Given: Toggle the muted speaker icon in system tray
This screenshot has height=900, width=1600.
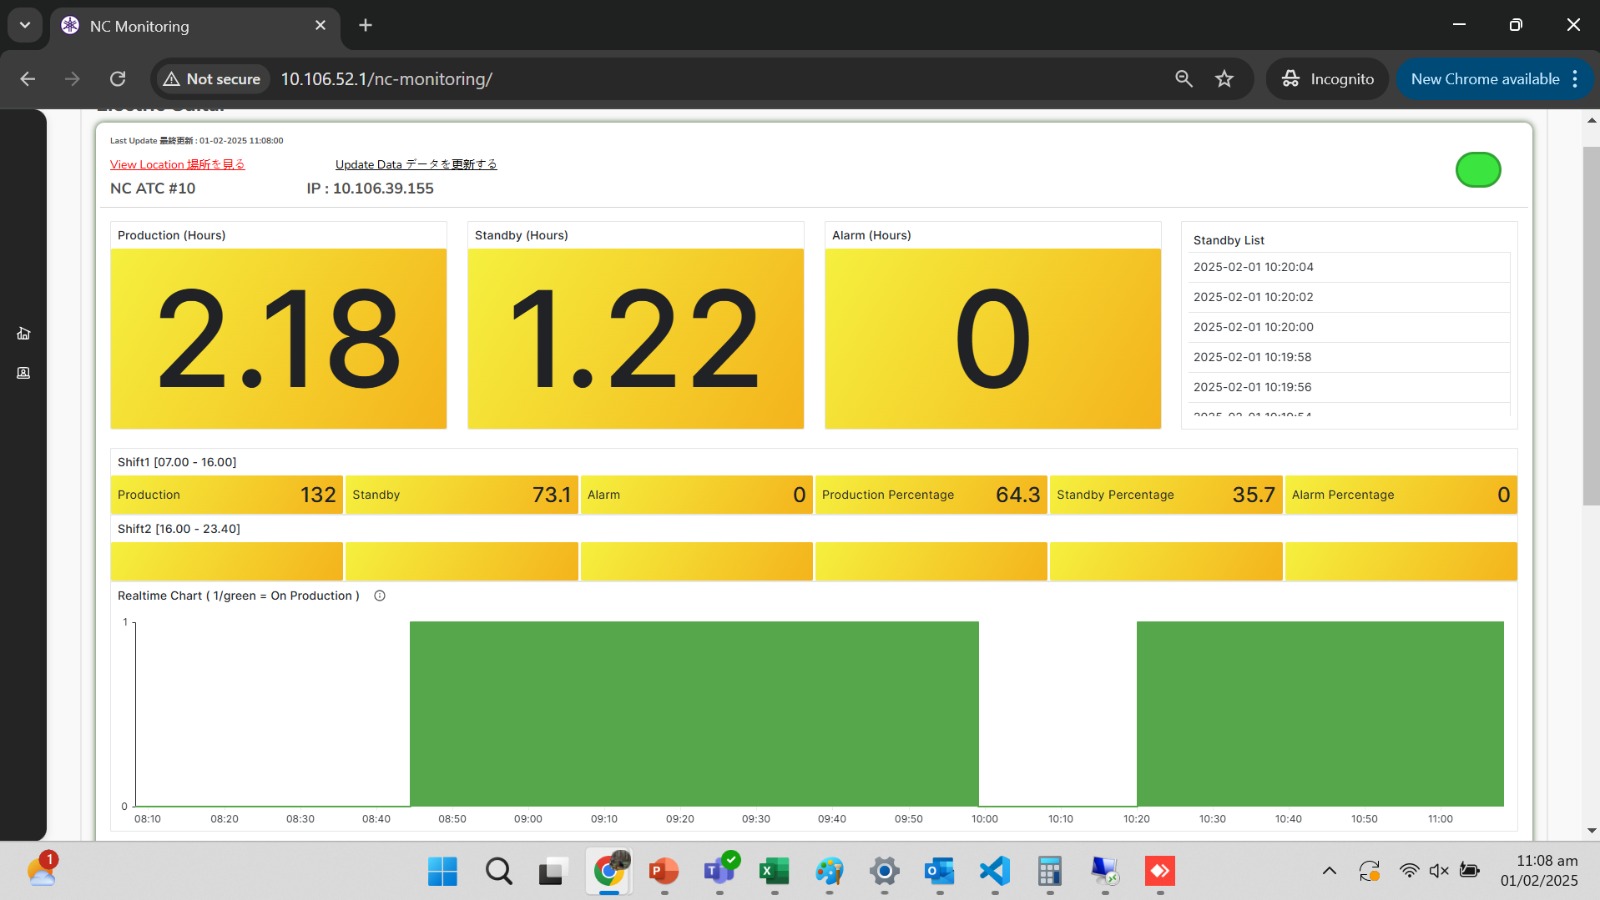Looking at the screenshot, I should coord(1439,871).
